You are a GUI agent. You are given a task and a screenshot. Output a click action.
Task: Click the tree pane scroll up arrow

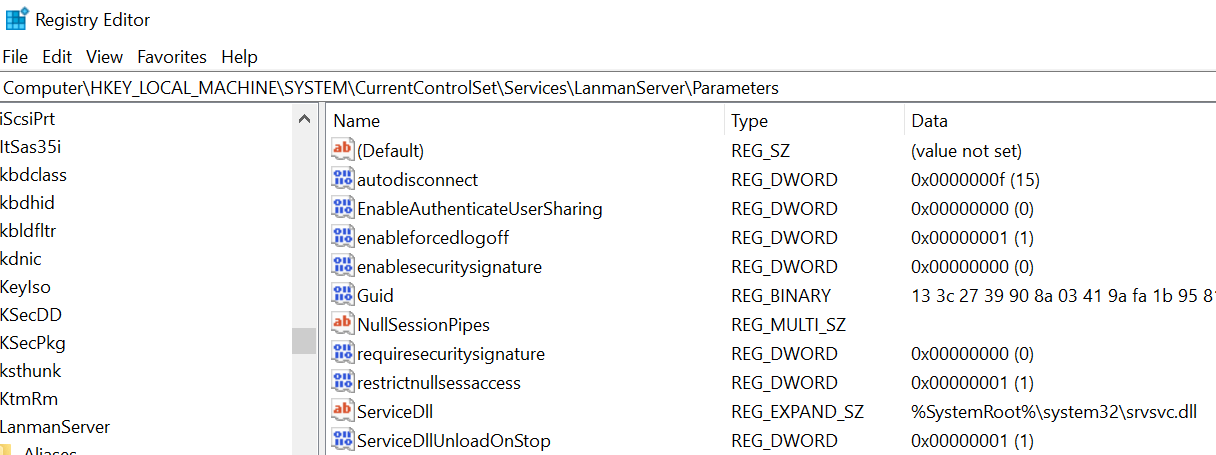[x=304, y=119]
